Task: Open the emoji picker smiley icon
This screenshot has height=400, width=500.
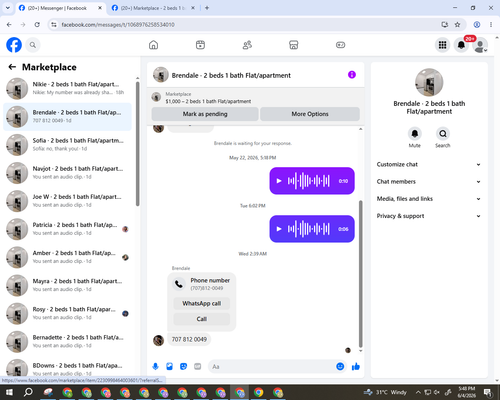Action: (x=340, y=367)
